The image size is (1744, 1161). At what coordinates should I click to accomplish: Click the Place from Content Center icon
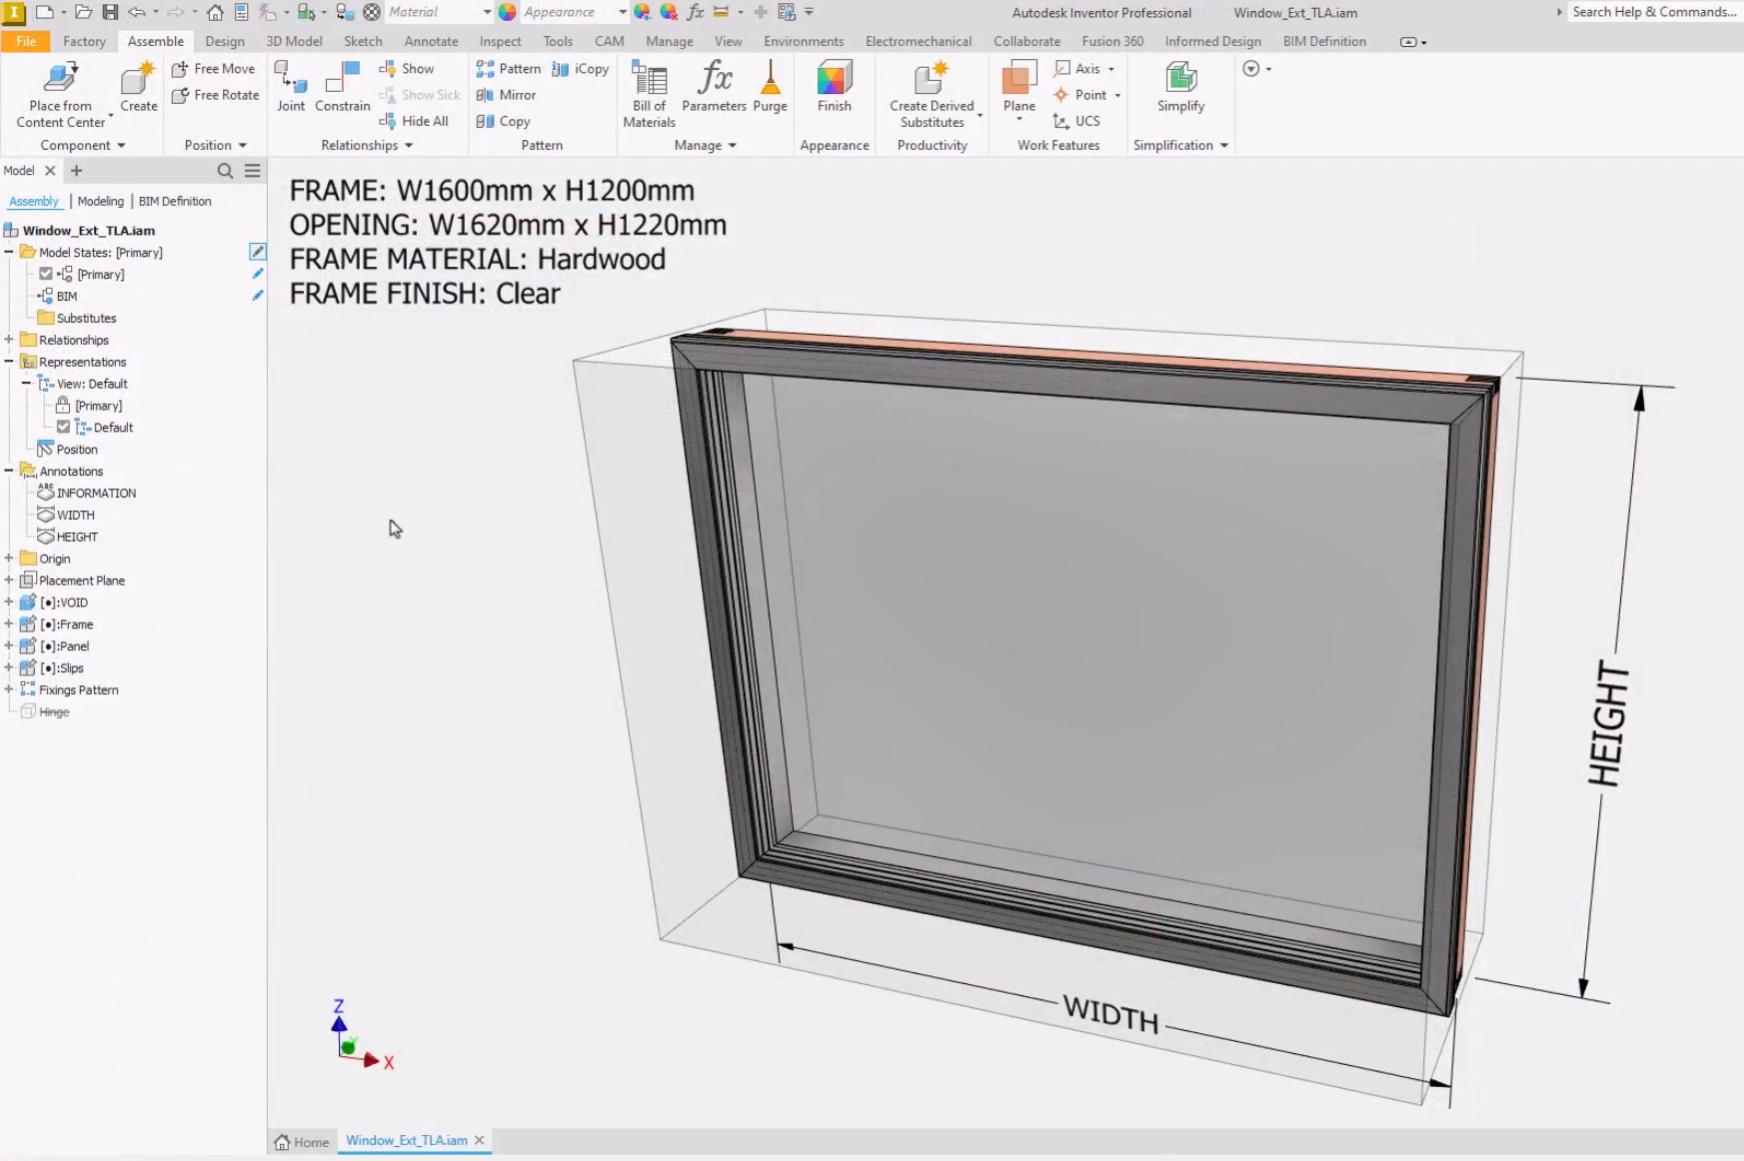60,80
